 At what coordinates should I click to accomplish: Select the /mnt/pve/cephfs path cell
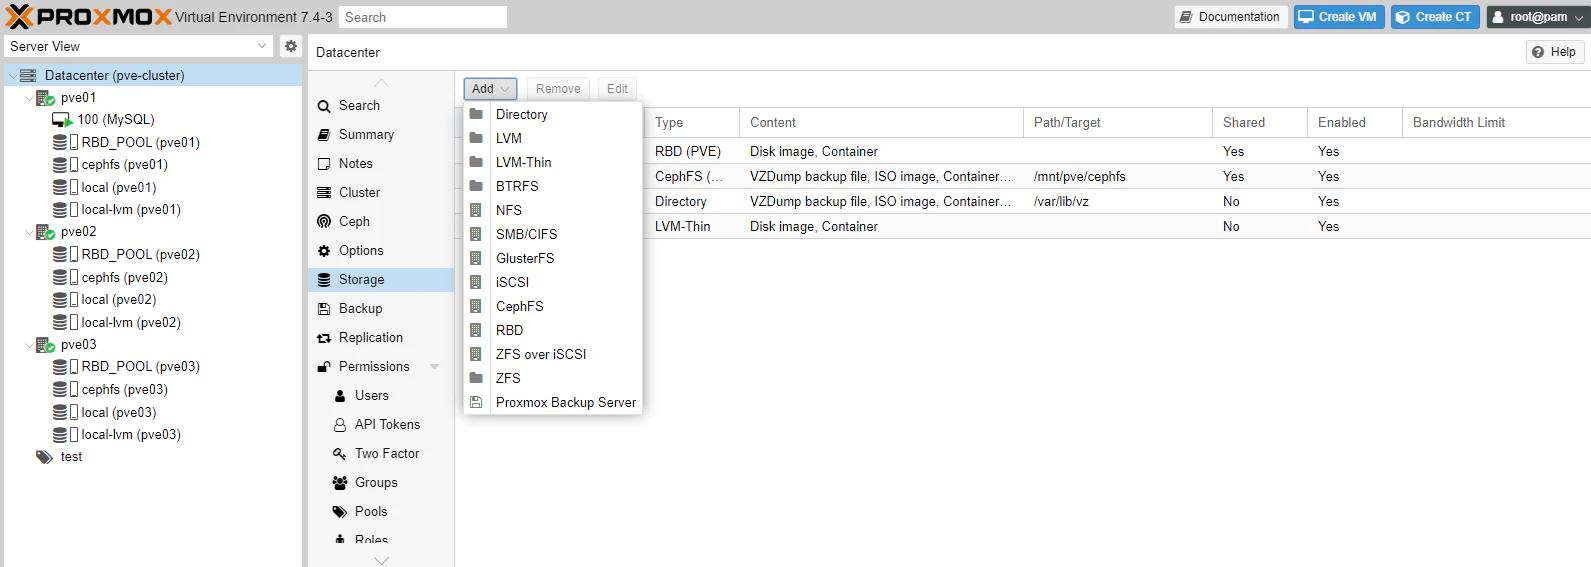pos(1118,176)
